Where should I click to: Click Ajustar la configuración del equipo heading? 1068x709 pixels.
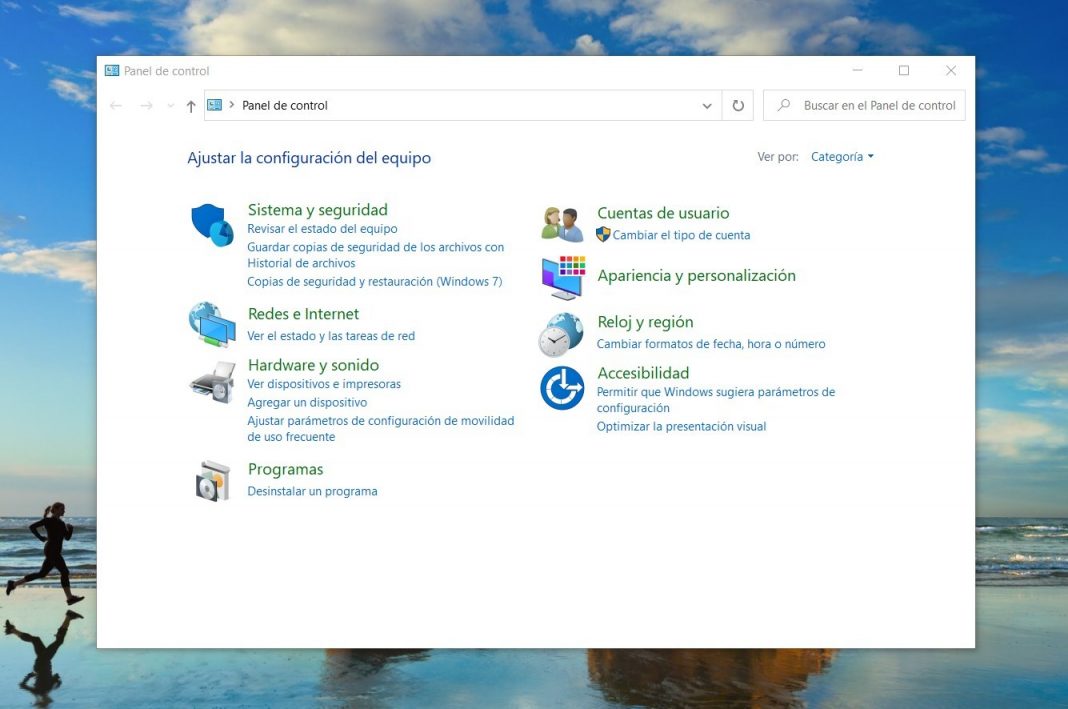click(x=308, y=157)
